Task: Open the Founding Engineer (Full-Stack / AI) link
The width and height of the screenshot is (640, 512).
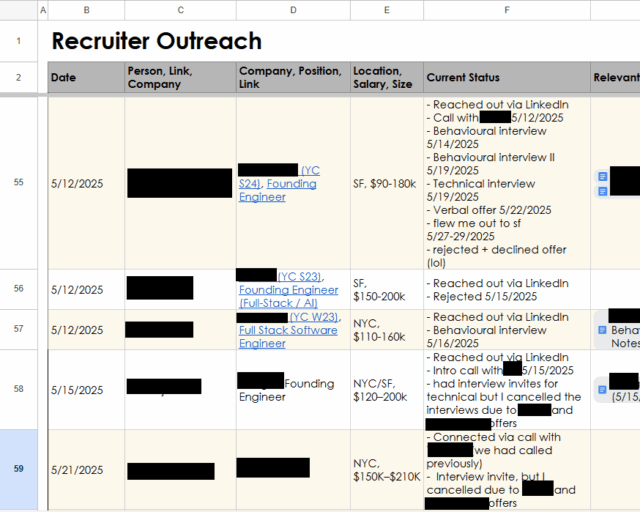Action: pyautogui.click(x=287, y=296)
